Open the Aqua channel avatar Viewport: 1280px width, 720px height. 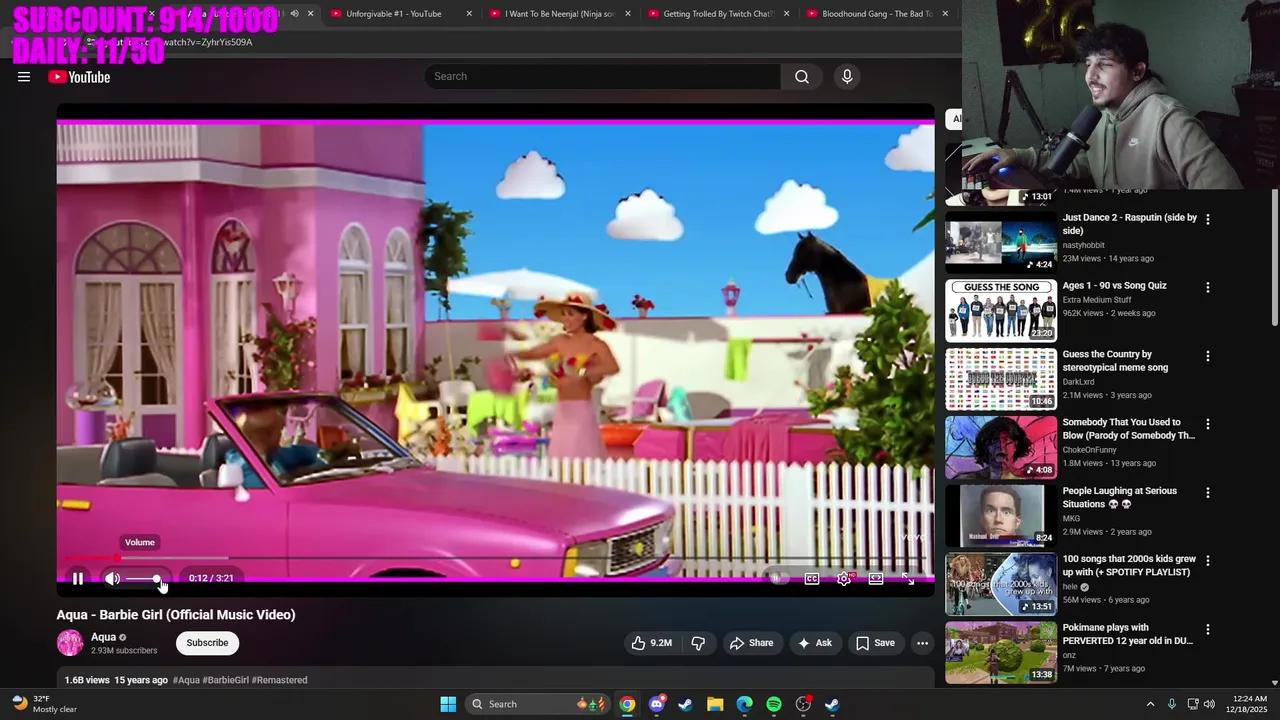[x=70, y=643]
